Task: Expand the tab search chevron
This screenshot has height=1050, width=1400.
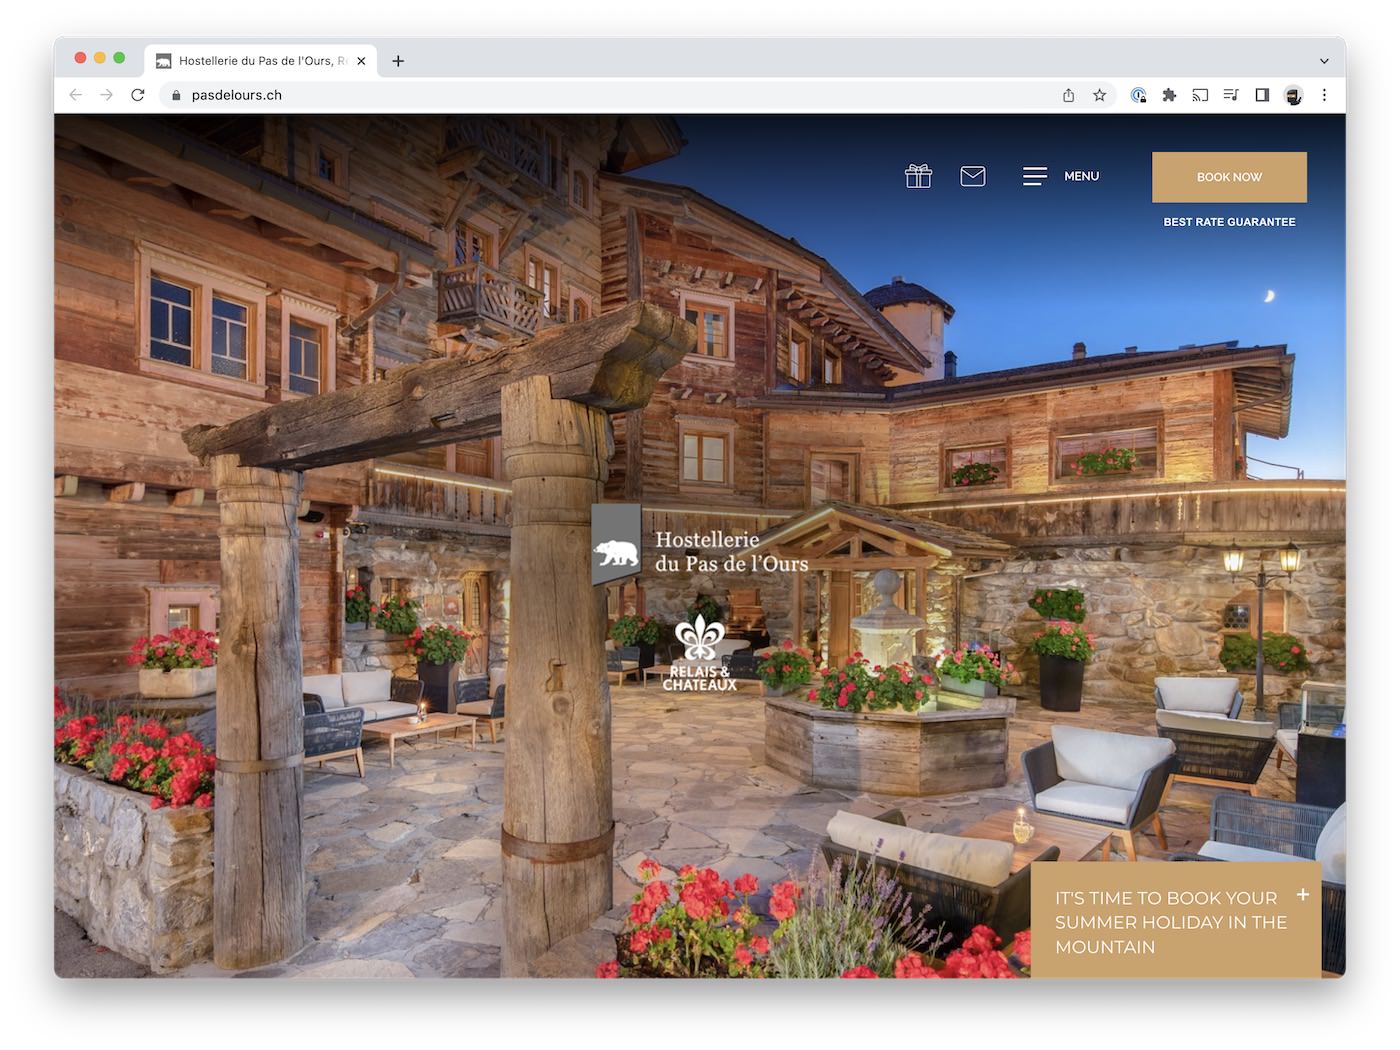Action: pos(1324,61)
